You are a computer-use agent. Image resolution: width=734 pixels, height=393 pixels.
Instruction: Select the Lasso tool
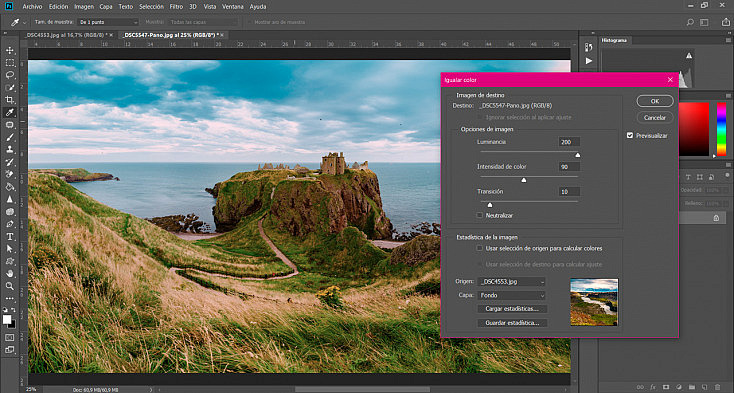(9, 75)
